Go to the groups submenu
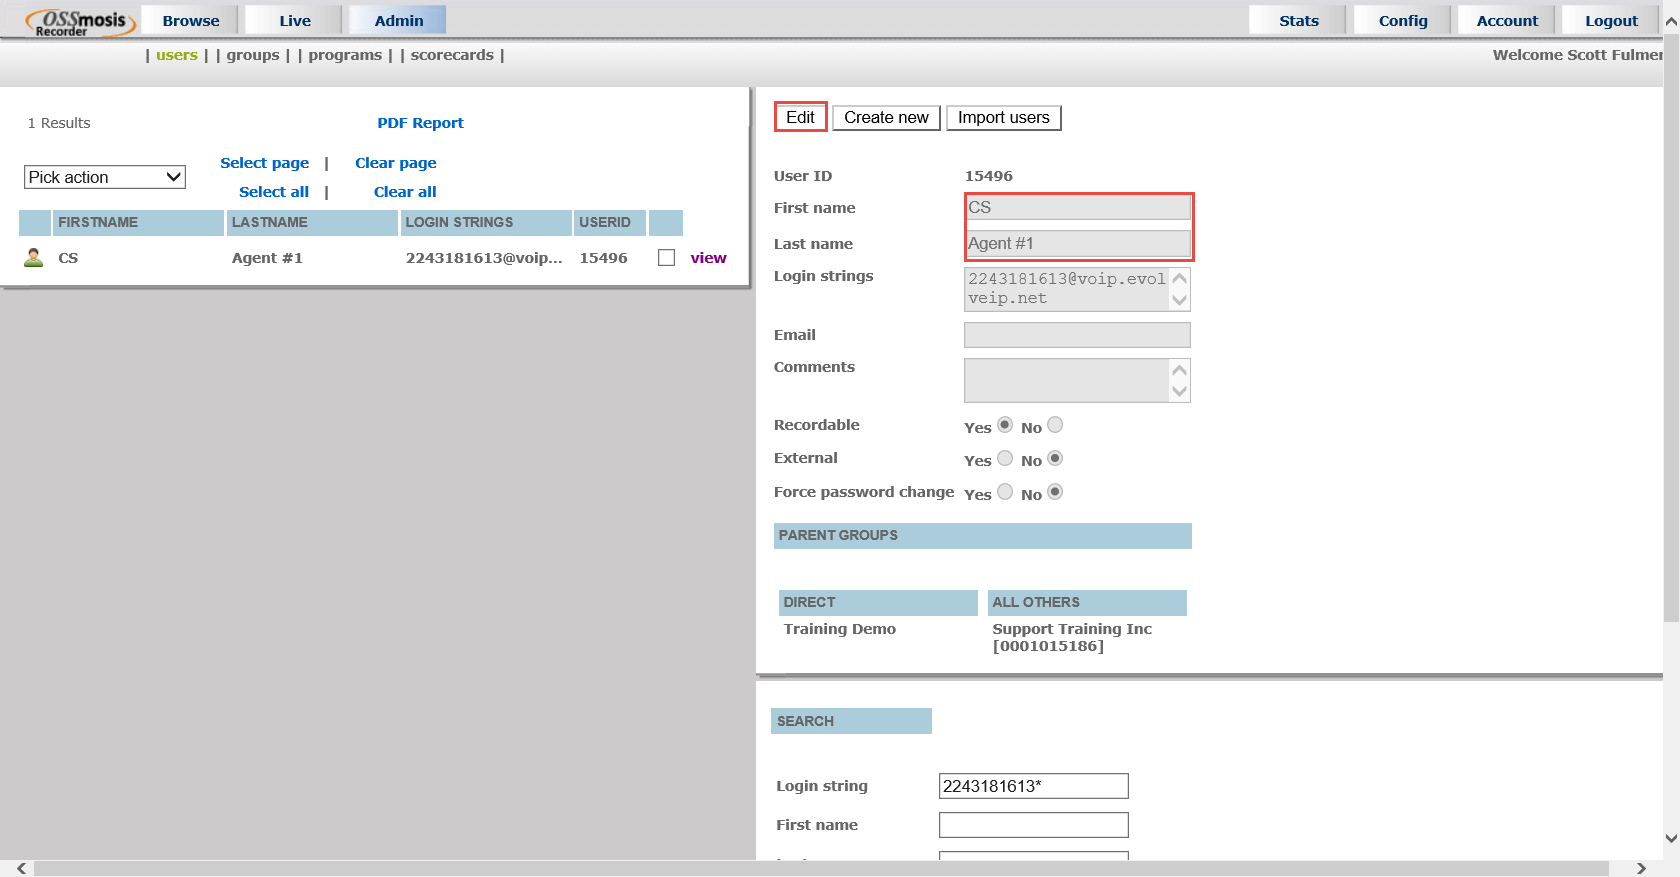Viewport: 1680px width, 877px height. 252,55
